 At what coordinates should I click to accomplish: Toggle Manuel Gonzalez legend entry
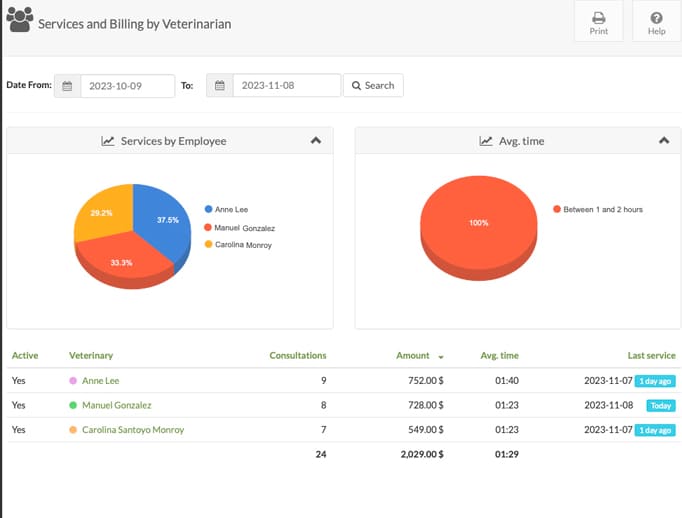[x=240, y=228]
